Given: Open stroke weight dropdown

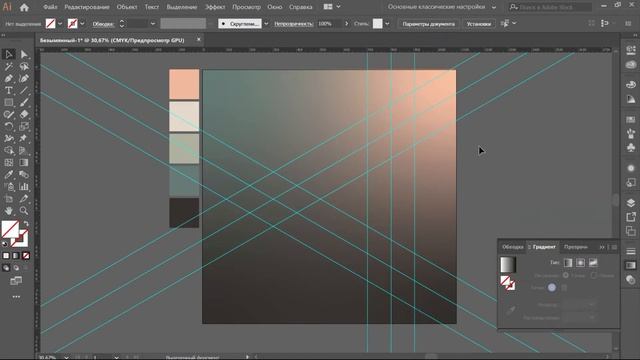Looking at the screenshot, I should 153,24.
